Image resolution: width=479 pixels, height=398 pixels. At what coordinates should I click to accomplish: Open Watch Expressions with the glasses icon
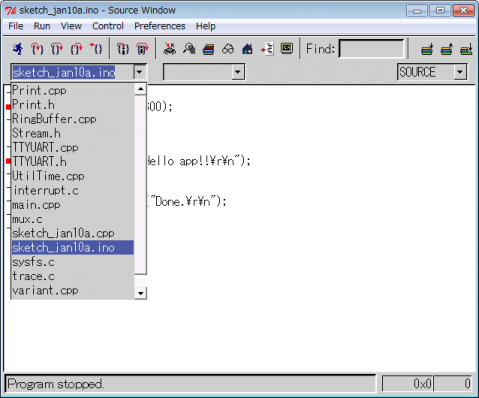228,49
